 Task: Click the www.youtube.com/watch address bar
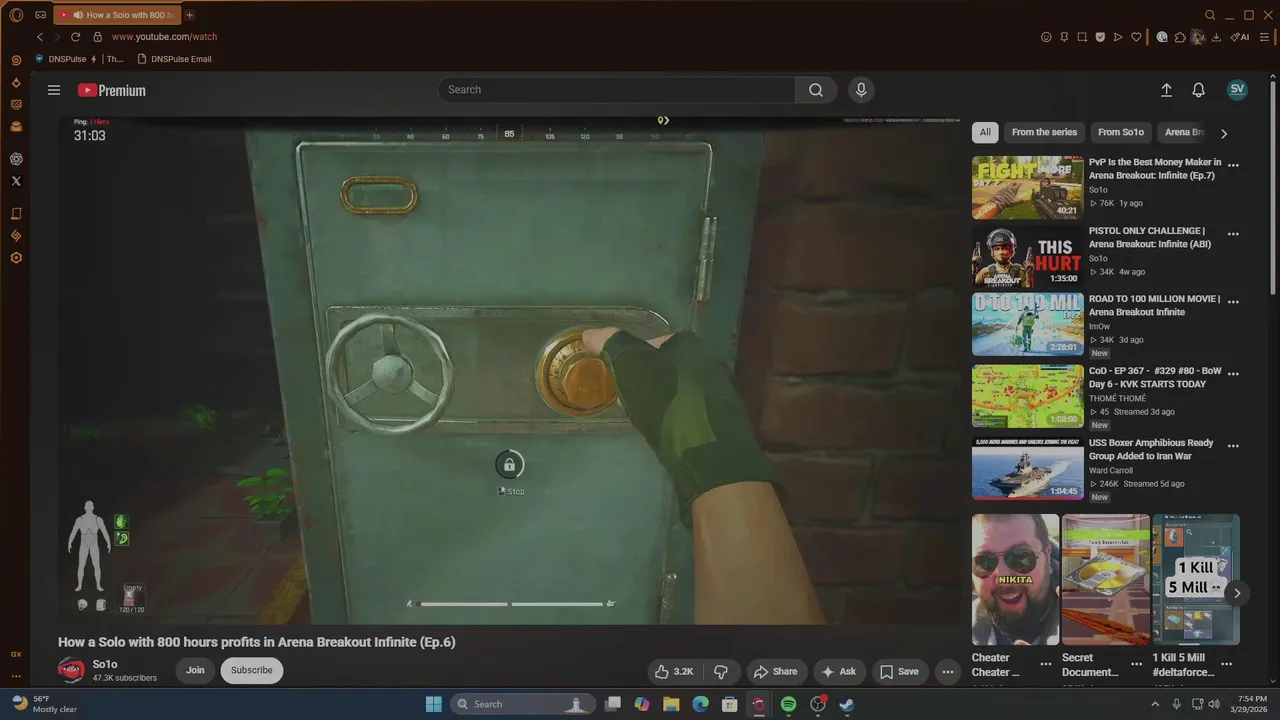[164, 37]
